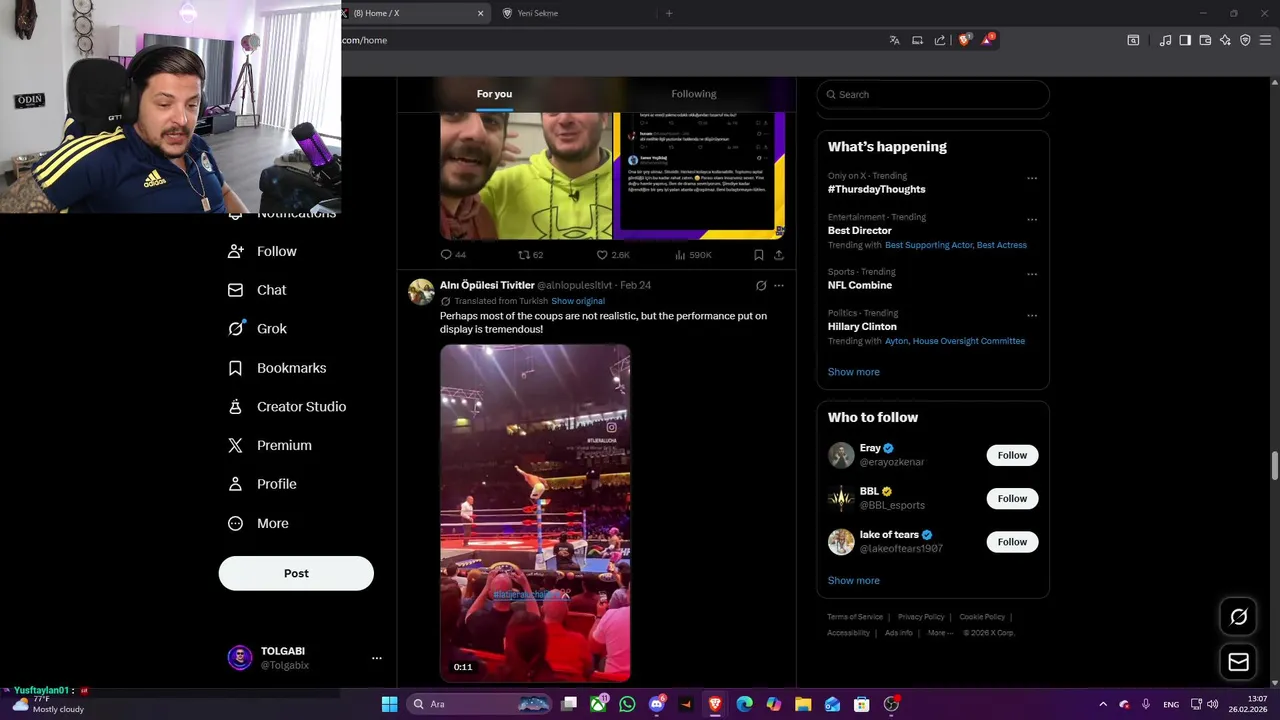Open Terms of Service link
Screen dimensions: 1280x720
855,617
